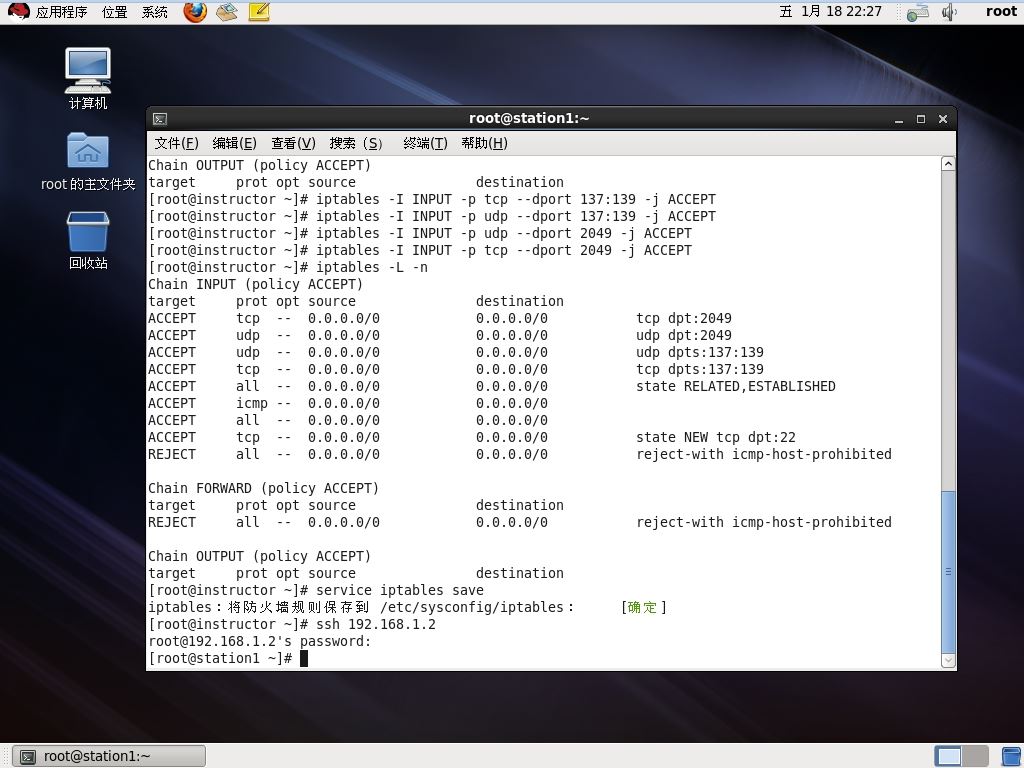Viewport: 1024px width, 768px height.
Task: Click the icmp protocol entry in the INPUT chain
Action: point(251,404)
